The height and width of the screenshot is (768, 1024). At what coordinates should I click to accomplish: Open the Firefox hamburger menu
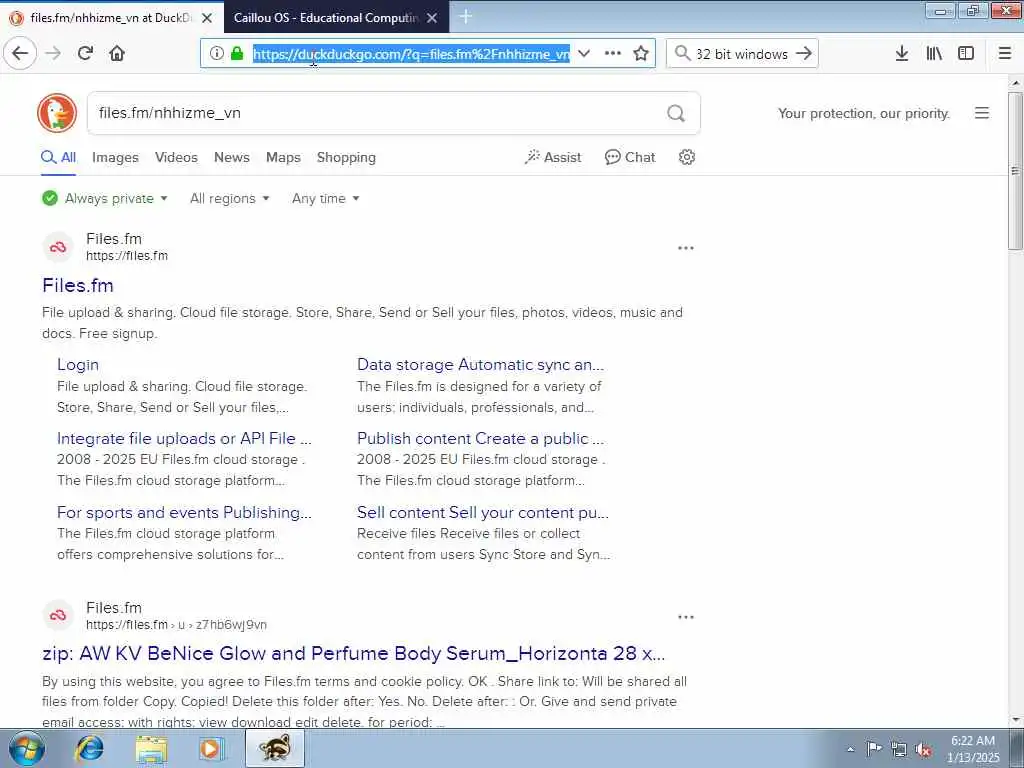coord(1005,54)
